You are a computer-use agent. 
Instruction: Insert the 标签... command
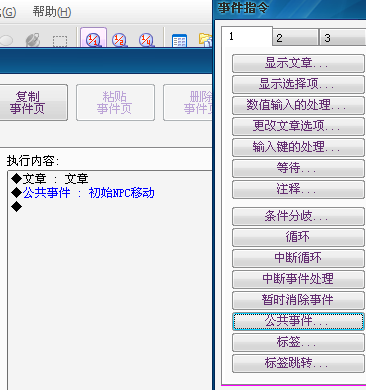[x=298, y=342]
